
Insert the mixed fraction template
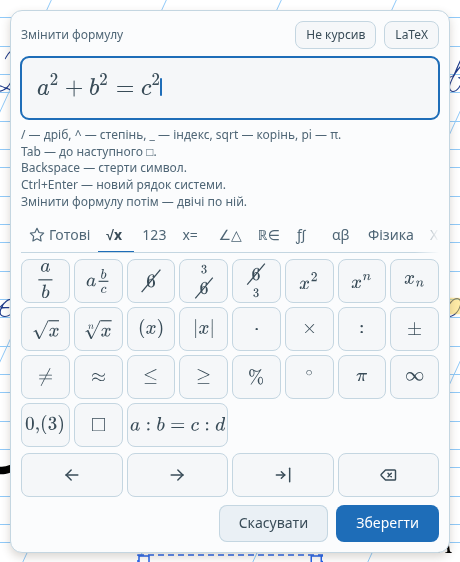tap(98, 281)
